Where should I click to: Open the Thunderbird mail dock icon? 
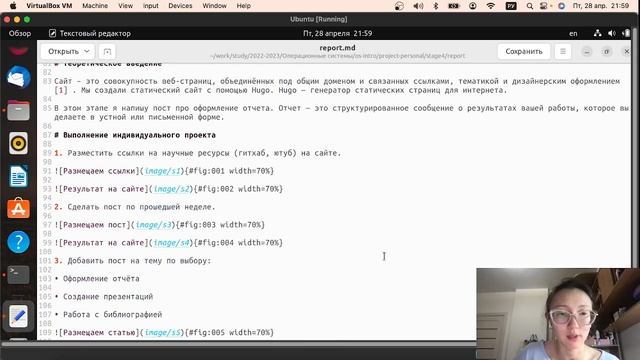click(18, 78)
